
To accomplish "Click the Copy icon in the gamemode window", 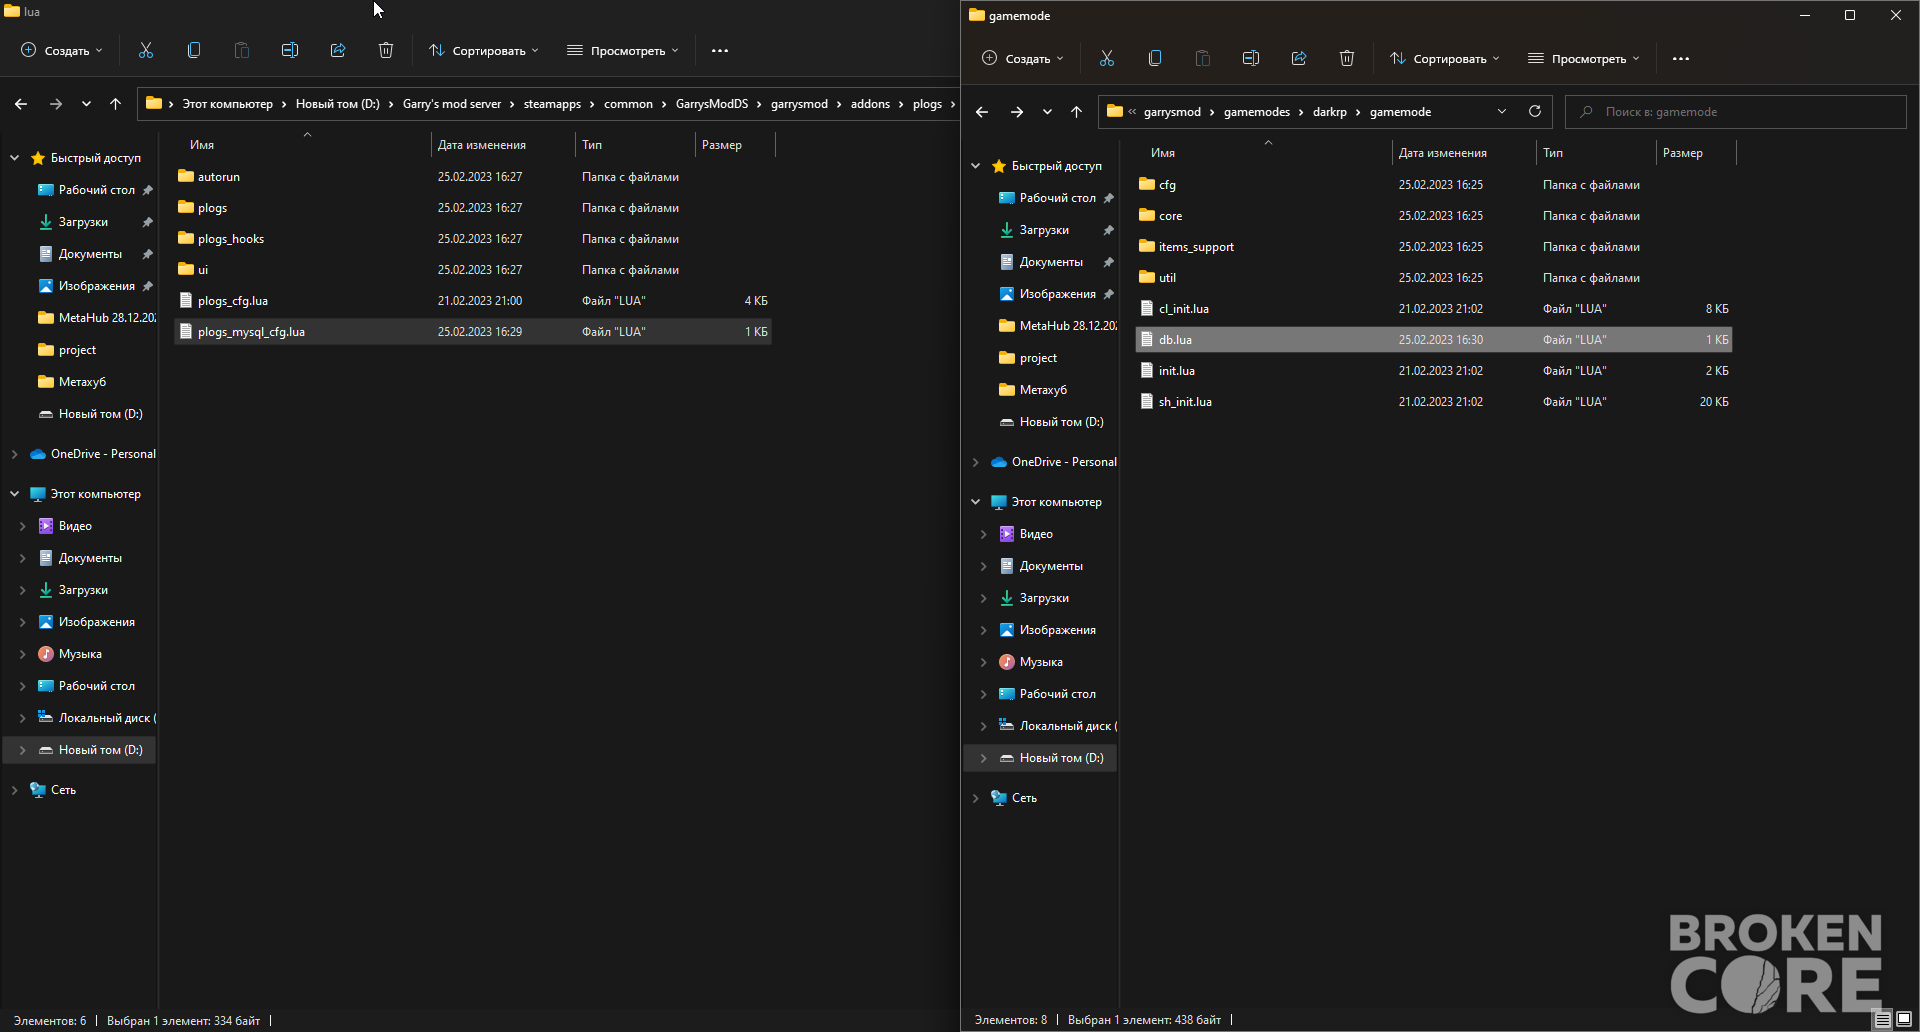I will 1155,58.
